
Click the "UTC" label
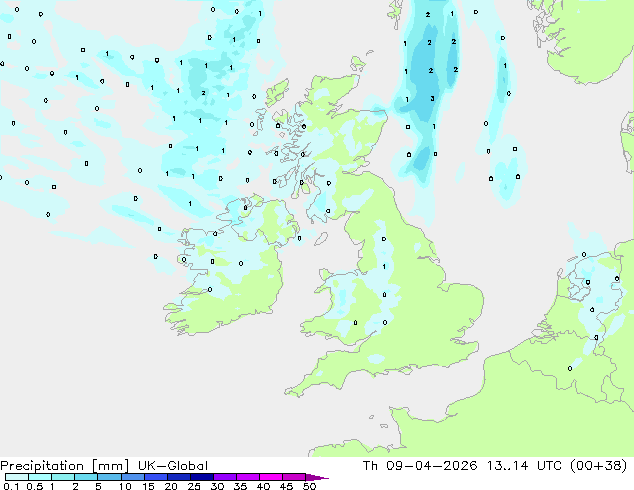(549, 465)
